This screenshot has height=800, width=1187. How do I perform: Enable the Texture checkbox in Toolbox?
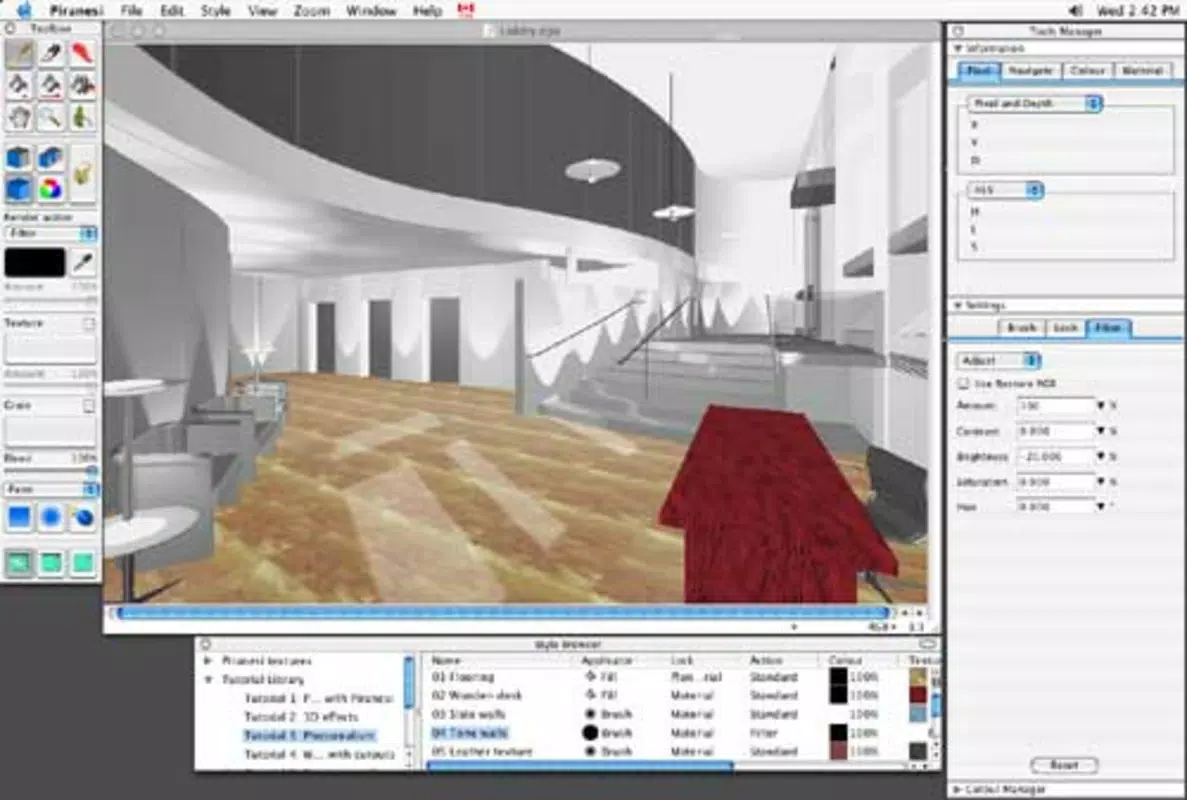point(89,323)
